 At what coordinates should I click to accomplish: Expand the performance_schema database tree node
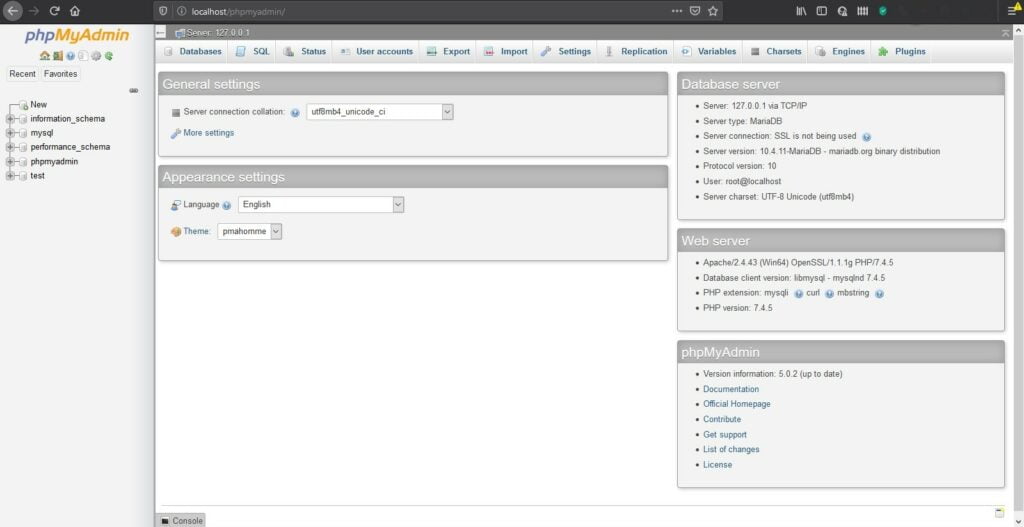click(10, 147)
